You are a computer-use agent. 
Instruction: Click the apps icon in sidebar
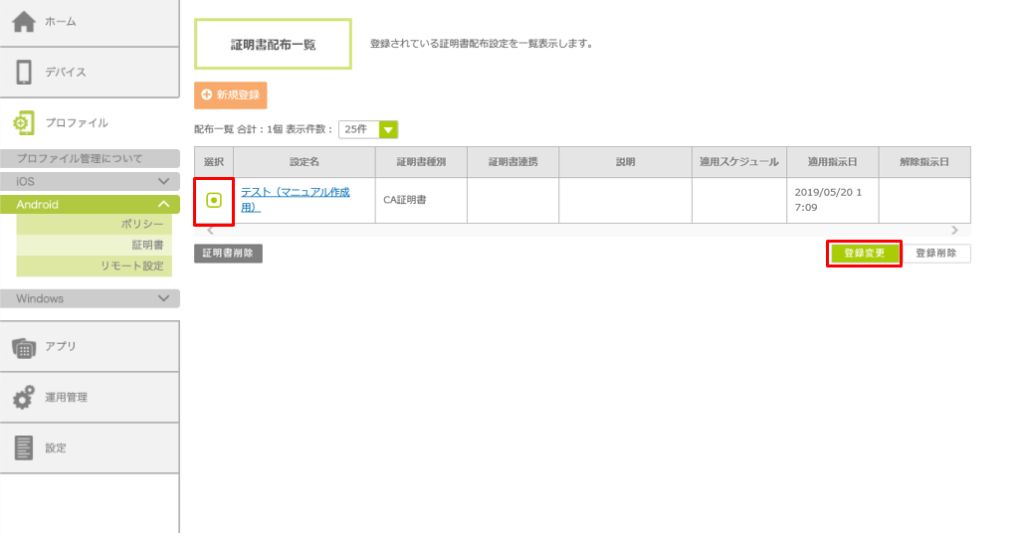(24, 347)
